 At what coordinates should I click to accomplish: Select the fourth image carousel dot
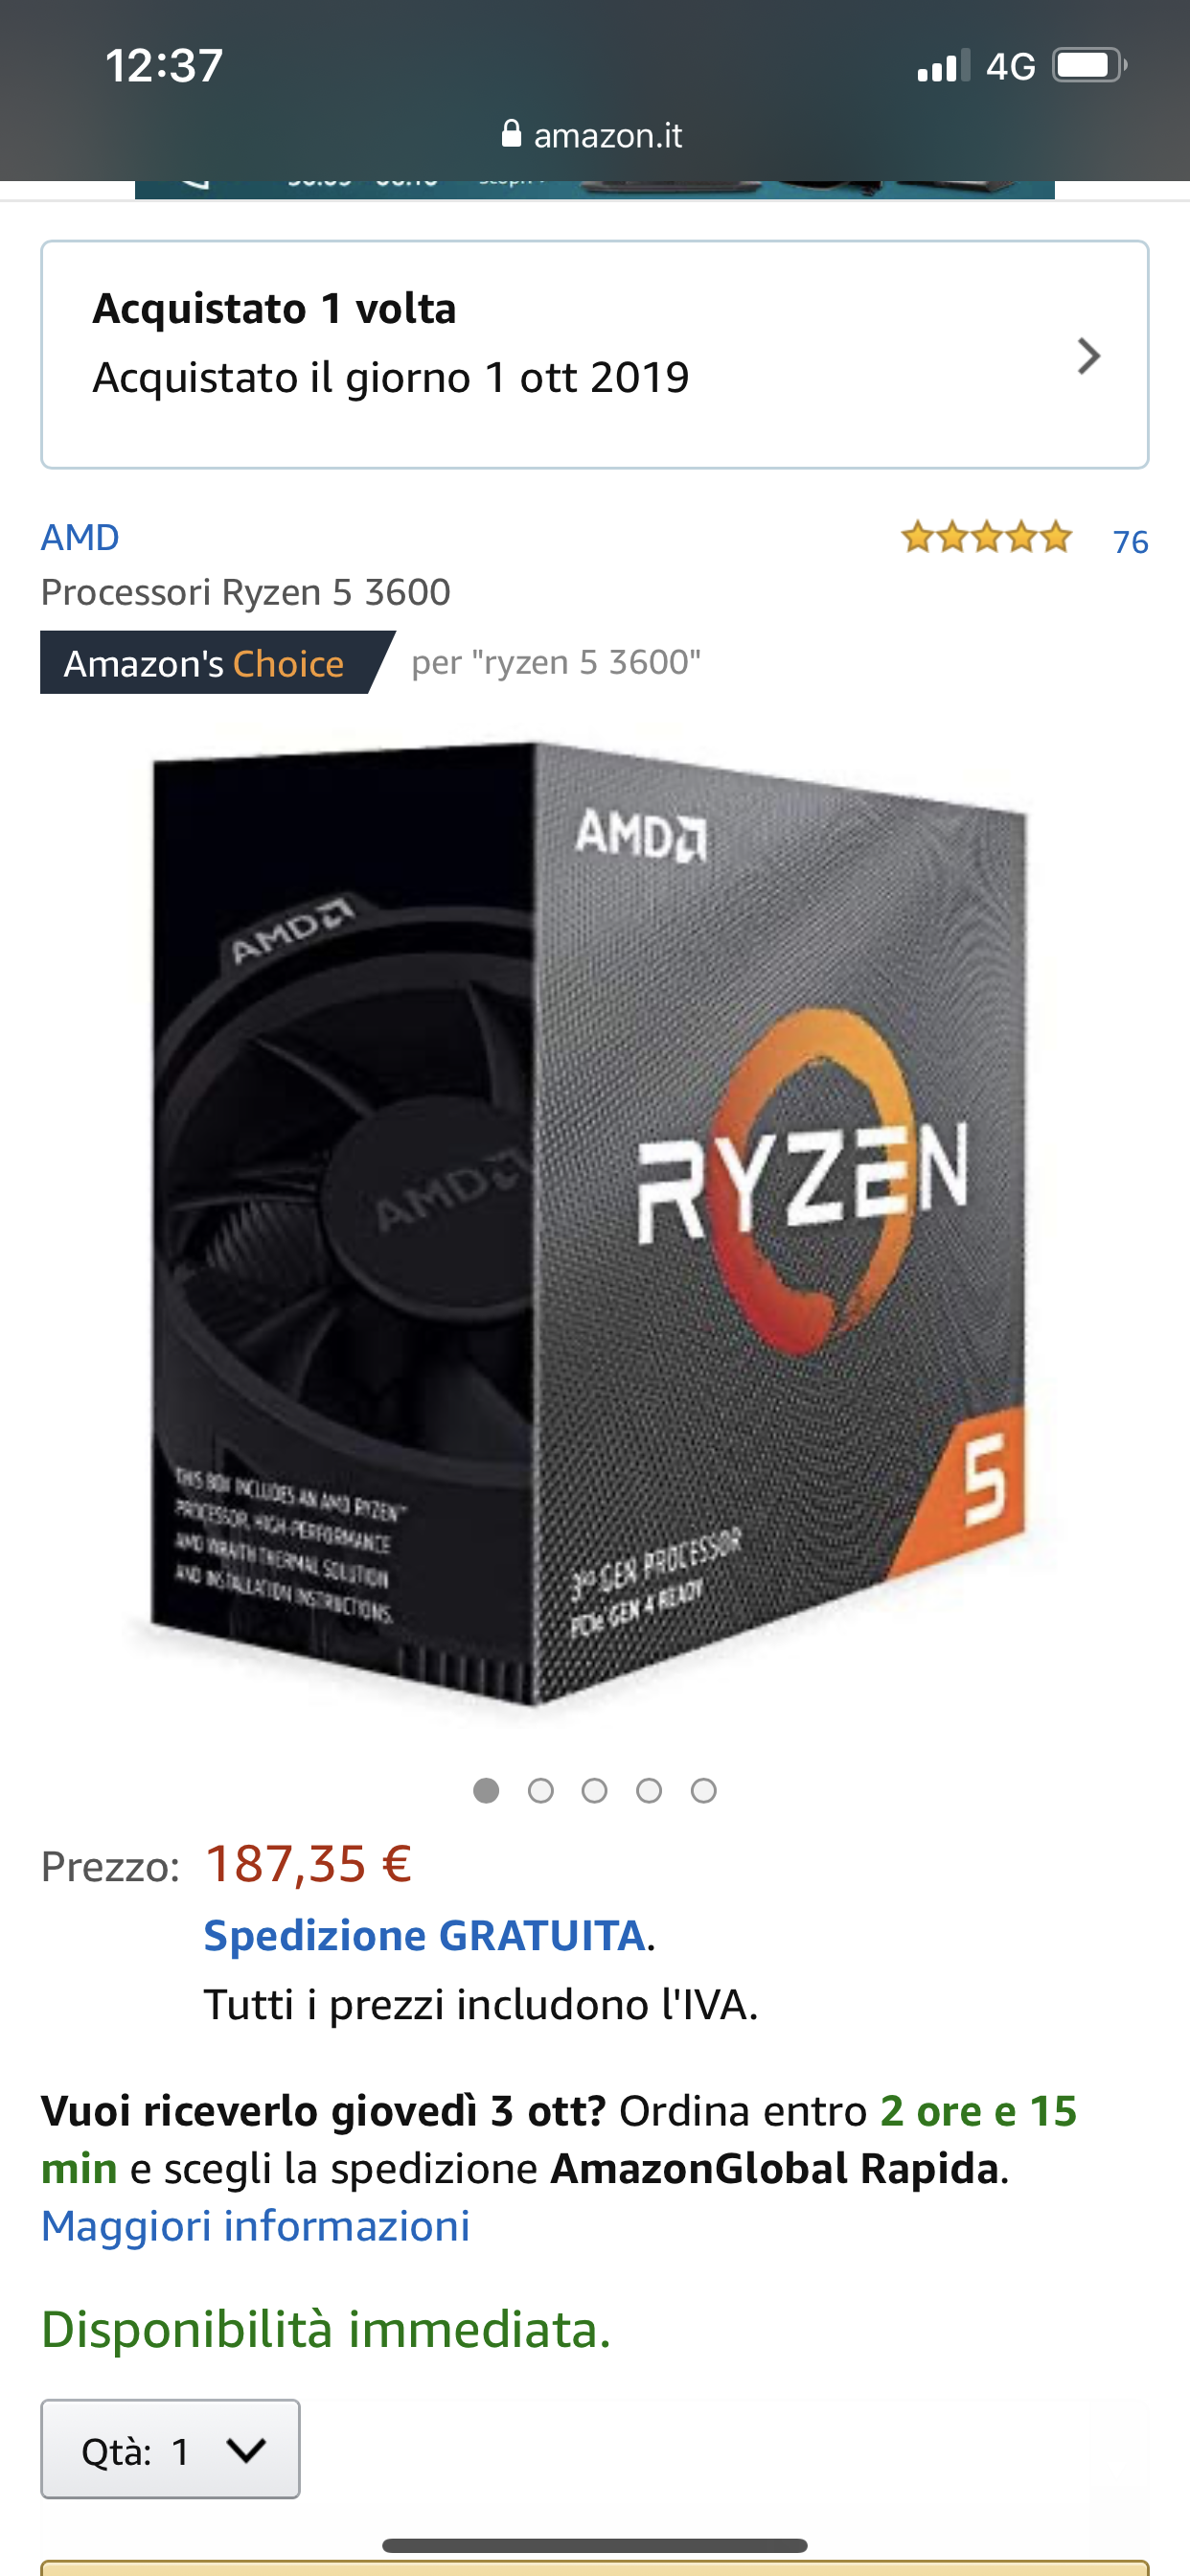click(x=649, y=1790)
